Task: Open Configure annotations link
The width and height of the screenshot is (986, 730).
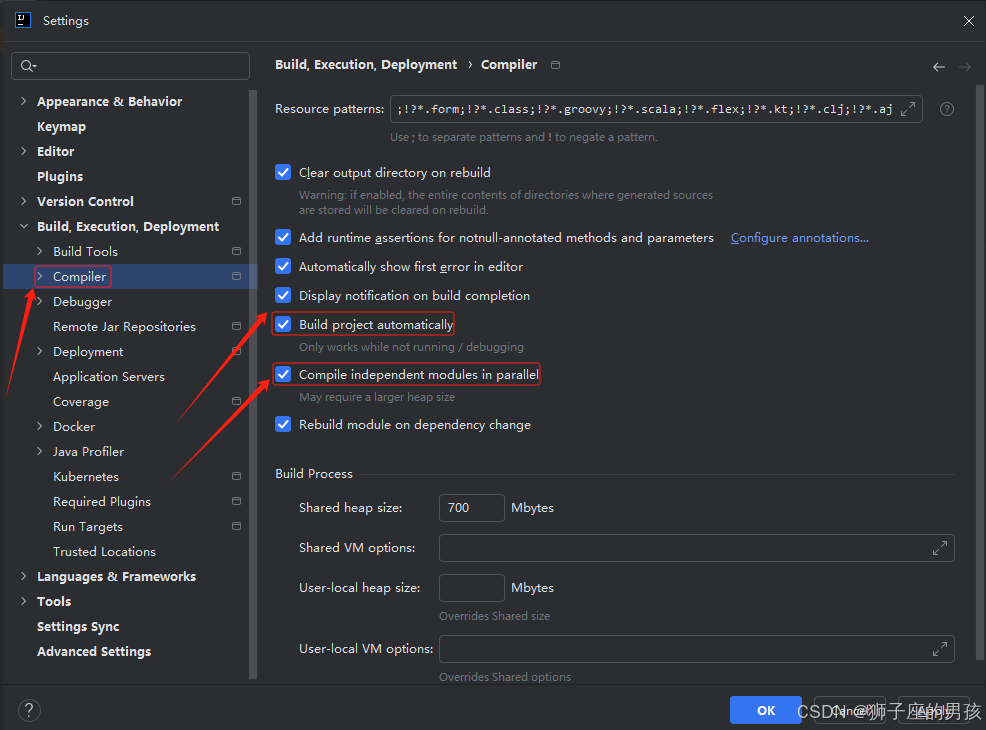Action: (x=799, y=238)
